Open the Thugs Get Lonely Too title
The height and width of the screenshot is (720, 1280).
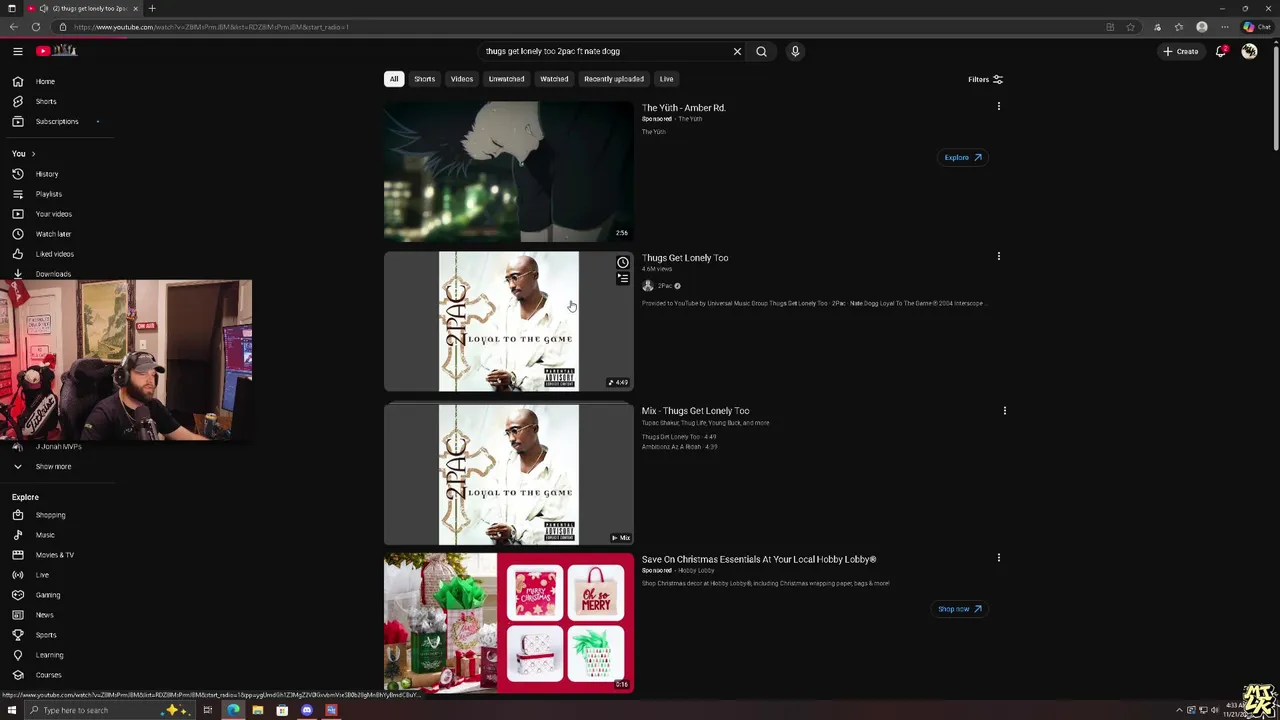pos(685,258)
